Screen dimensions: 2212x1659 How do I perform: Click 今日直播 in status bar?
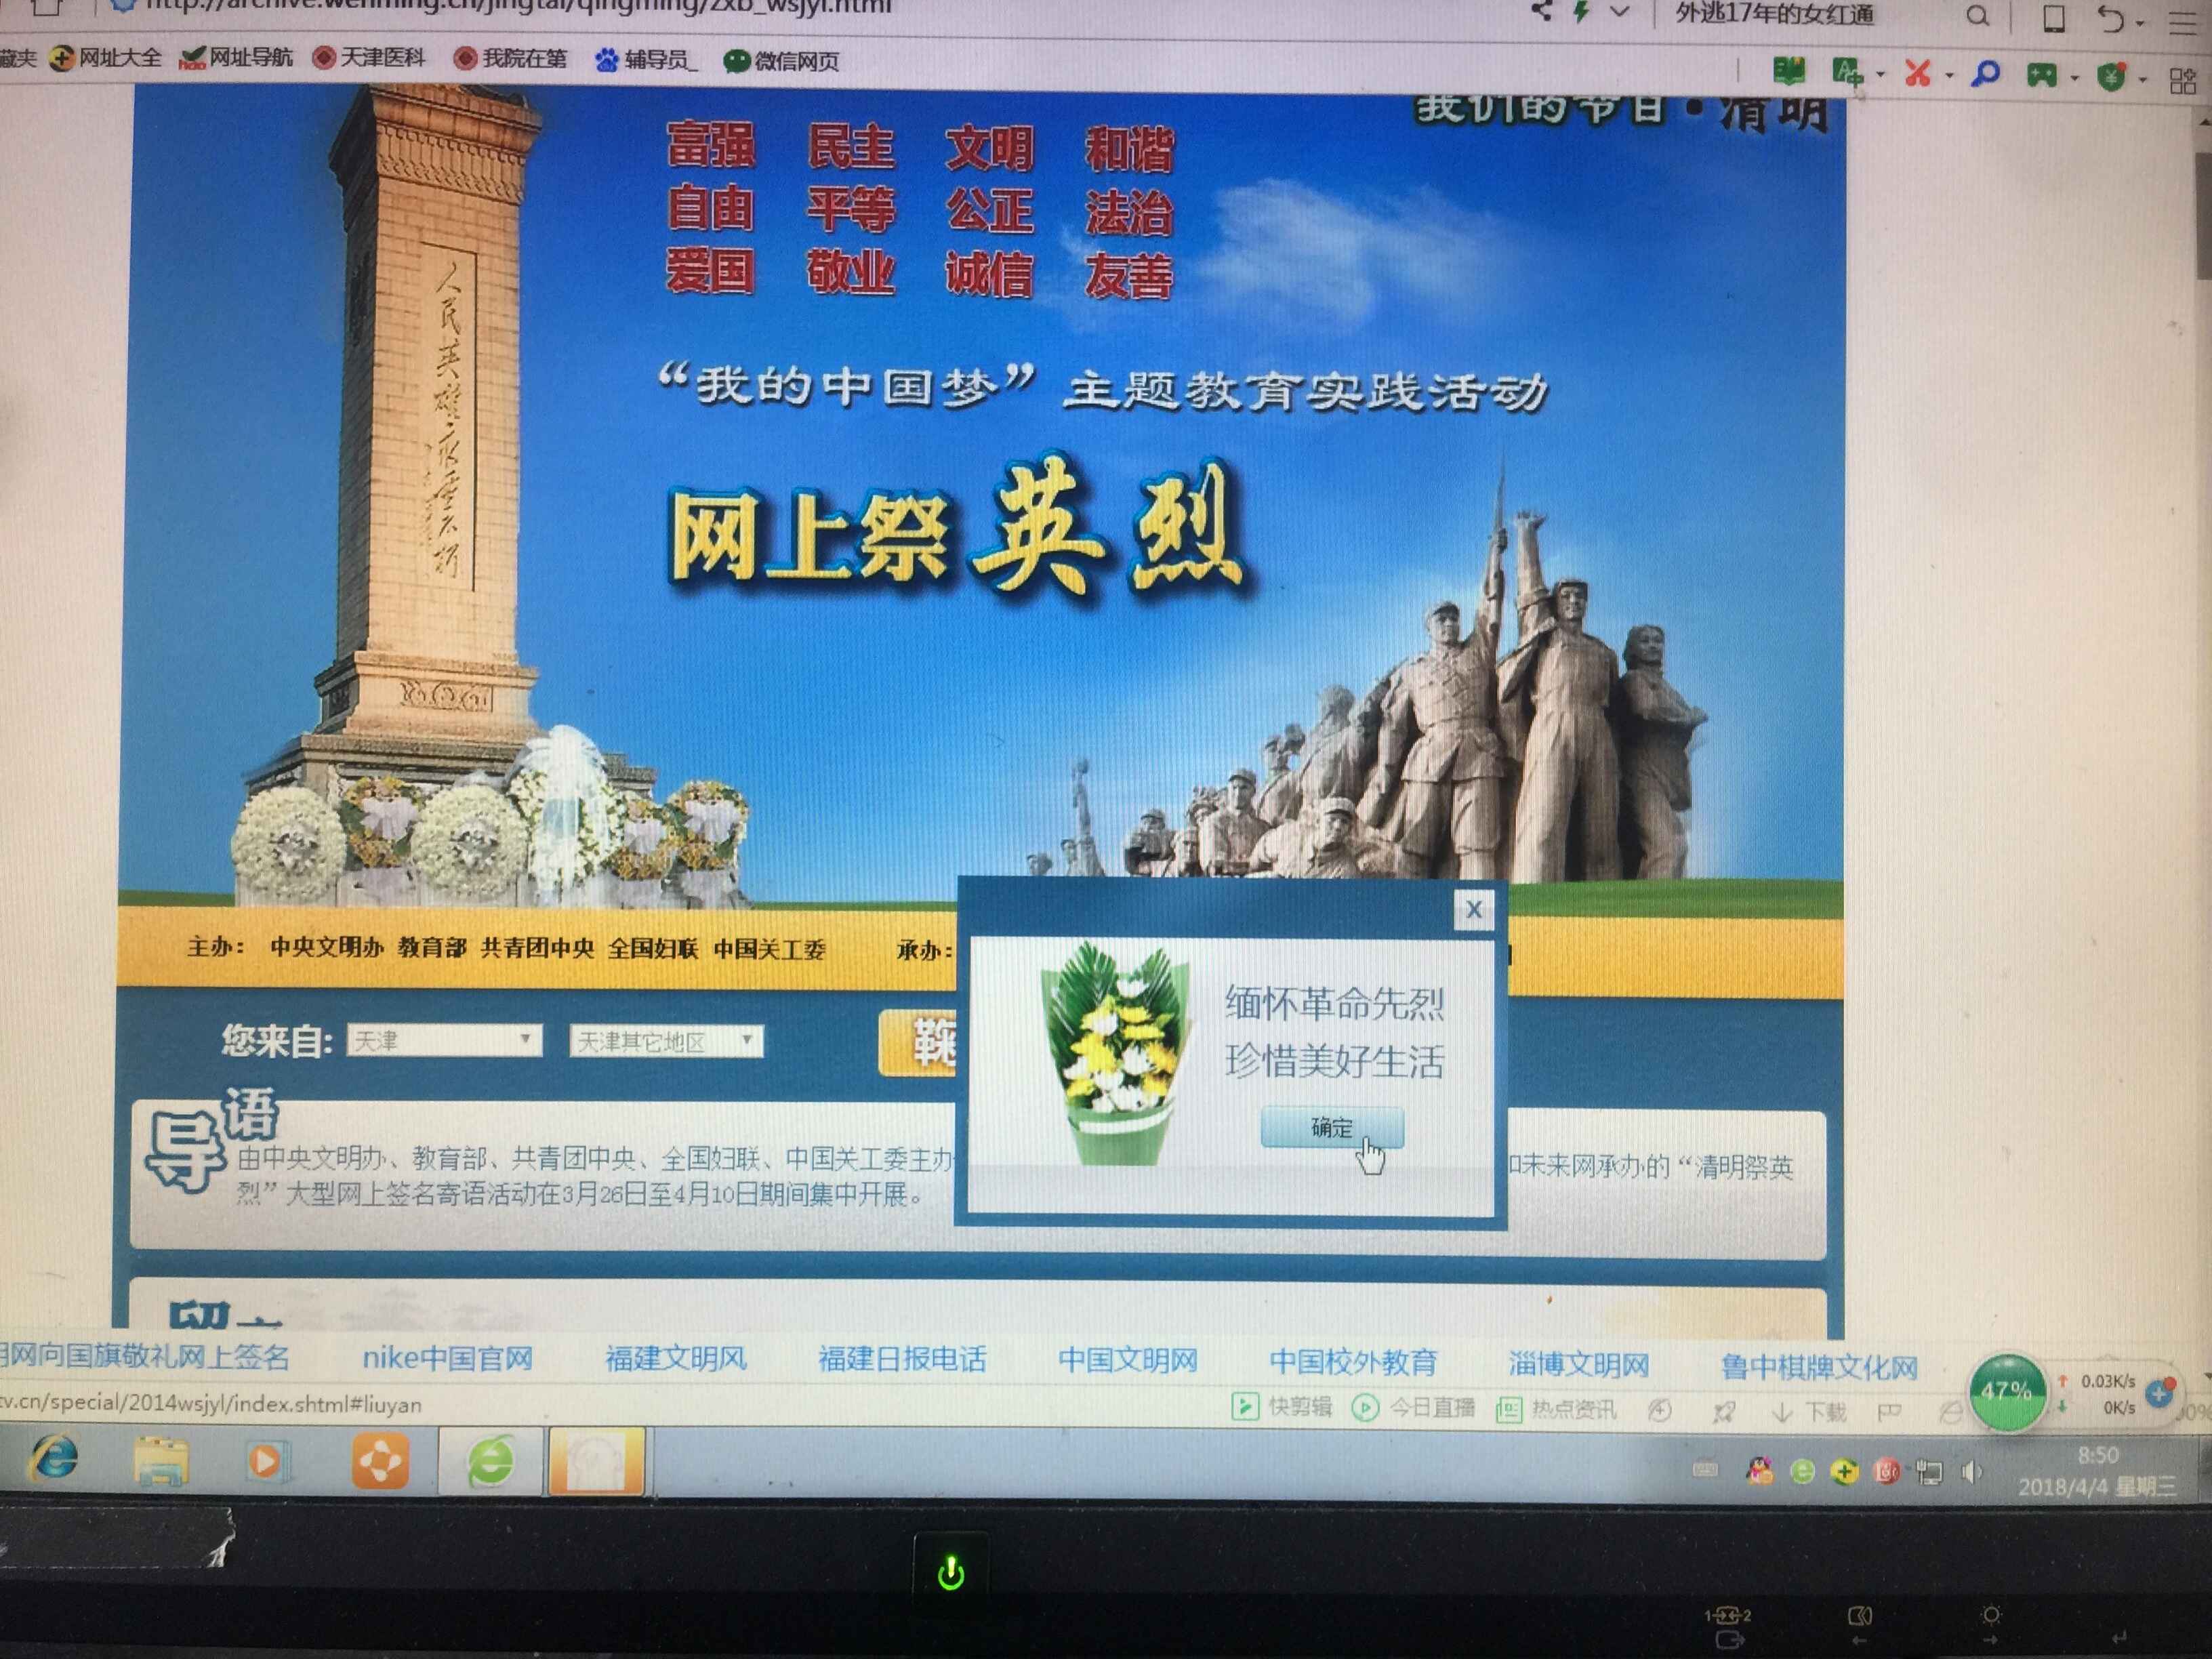(x=1413, y=1408)
